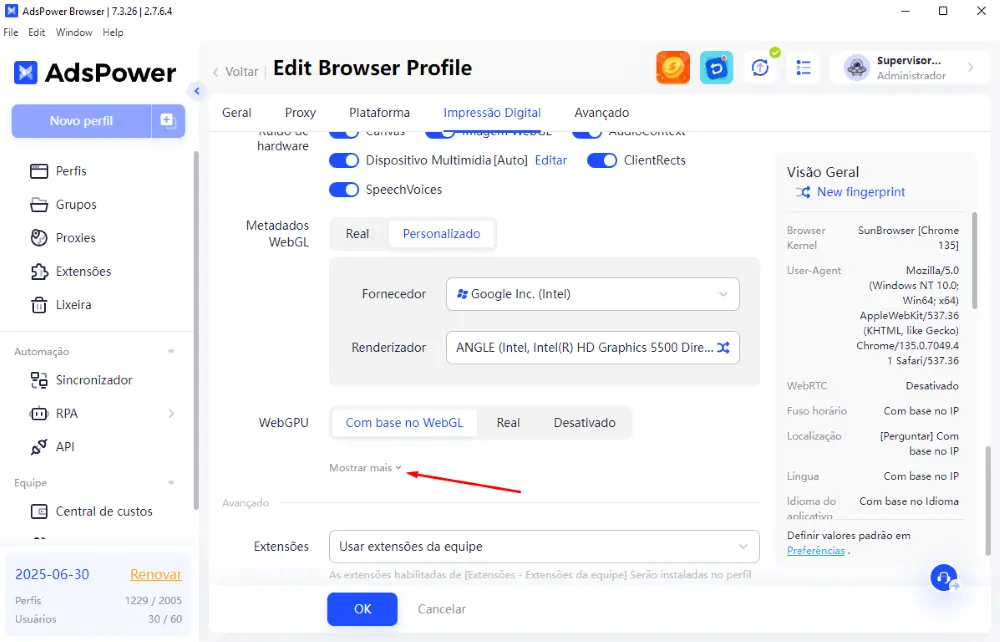Image resolution: width=1000 pixels, height=642 pixels.
Task: Click the Supervisor avatar icon
Action: pyautogui.click(x=857, y=68)
